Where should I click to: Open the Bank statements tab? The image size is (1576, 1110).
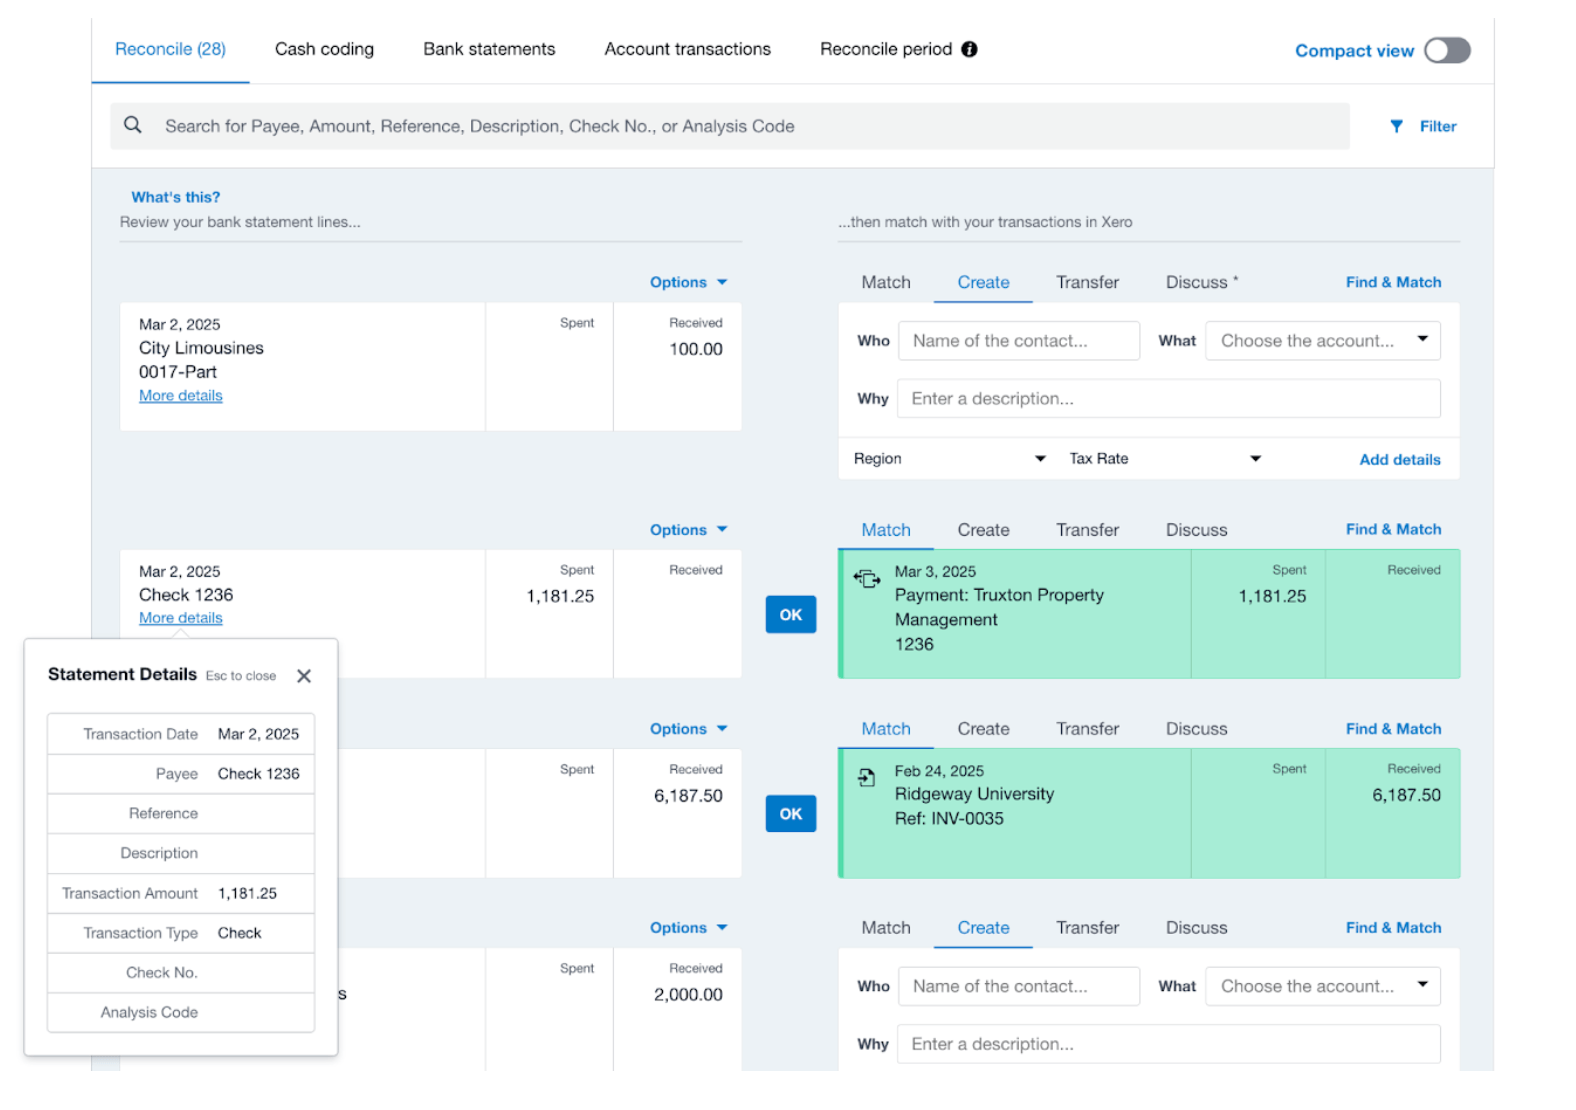[489, 49]
